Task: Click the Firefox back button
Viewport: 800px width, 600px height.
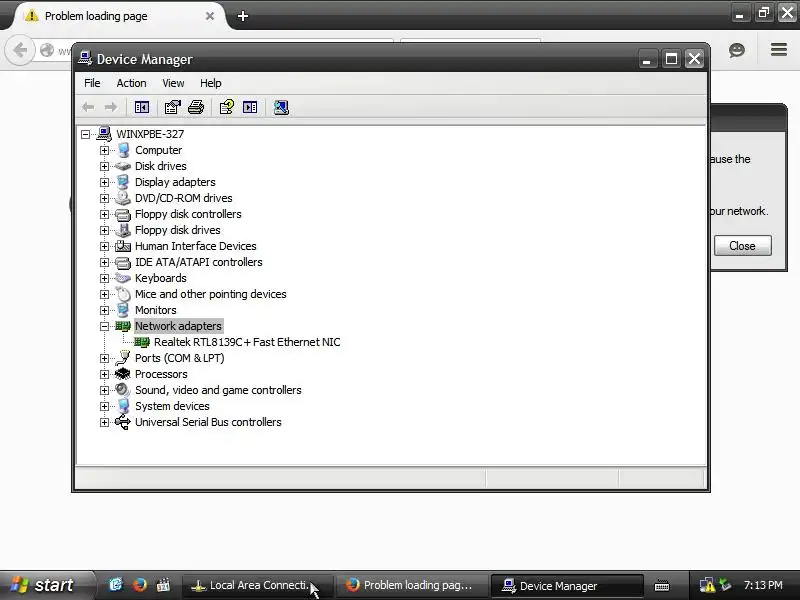Action: pyautogui.click(x=20, y=50)
